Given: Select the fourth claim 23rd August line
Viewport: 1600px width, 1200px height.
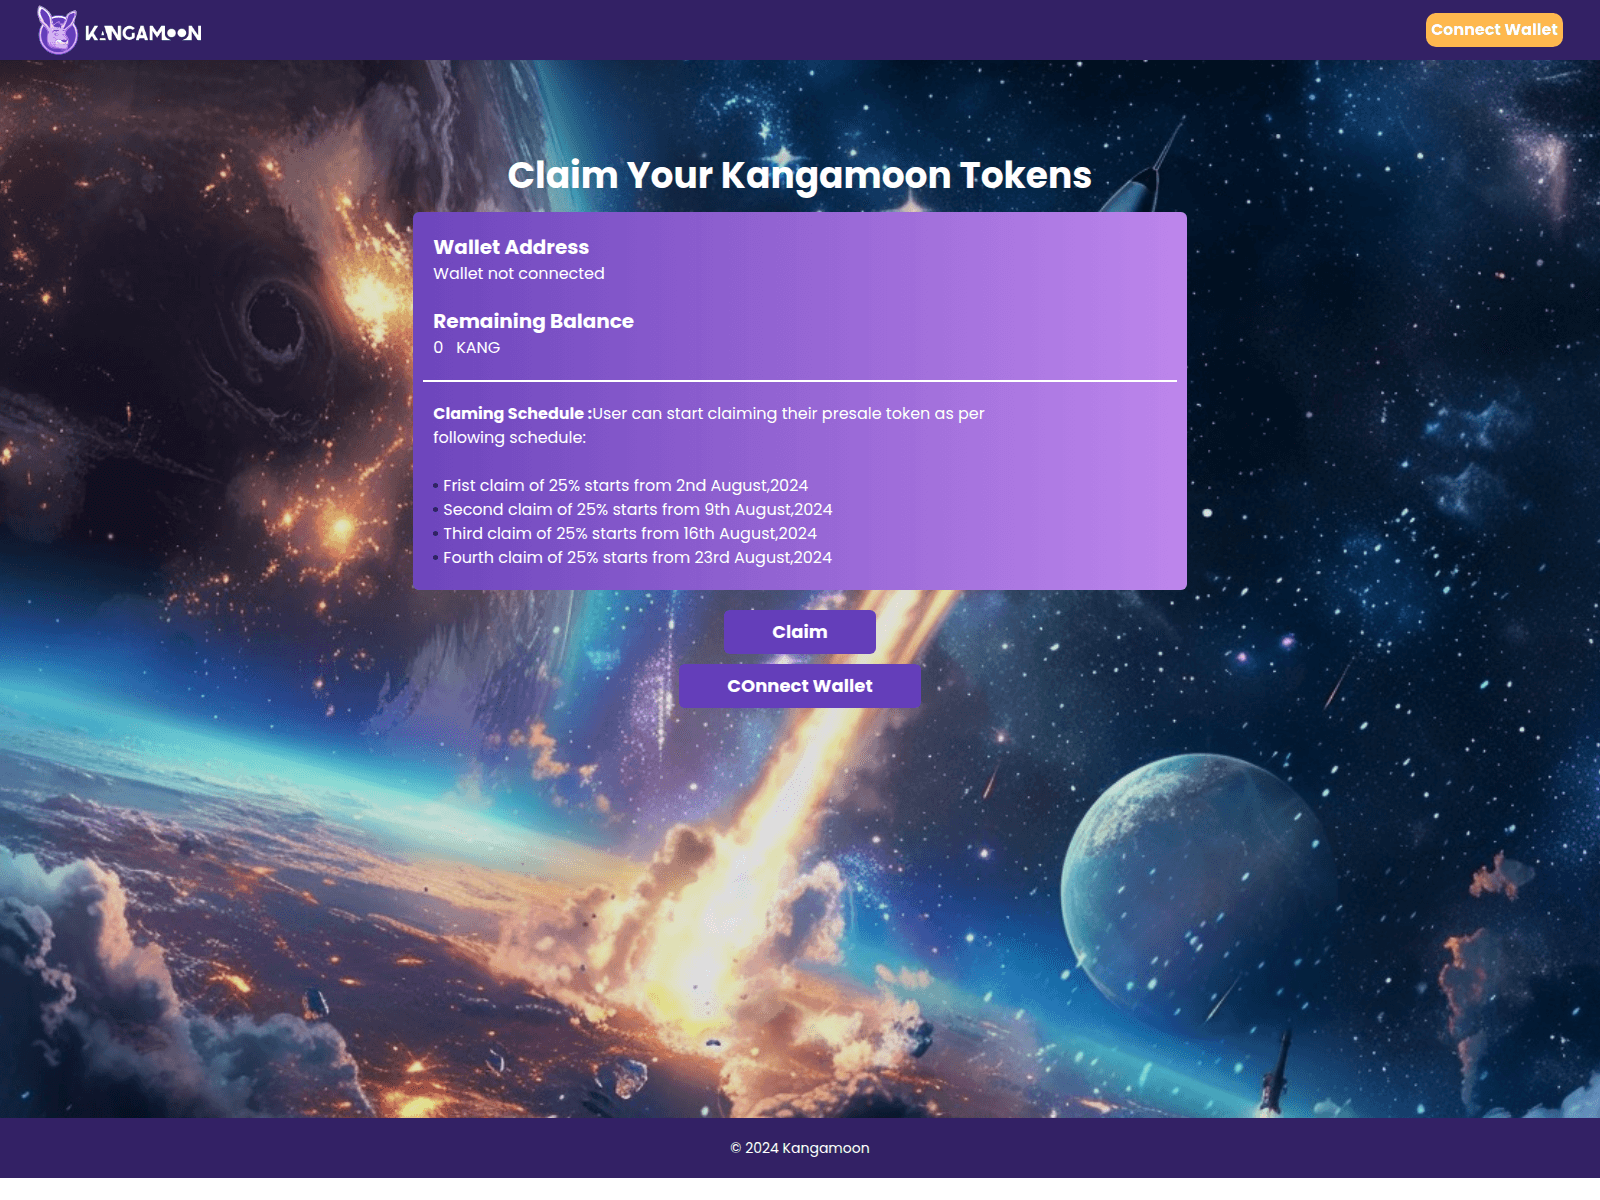Looking at the screenshot, I should click(637, 558).
